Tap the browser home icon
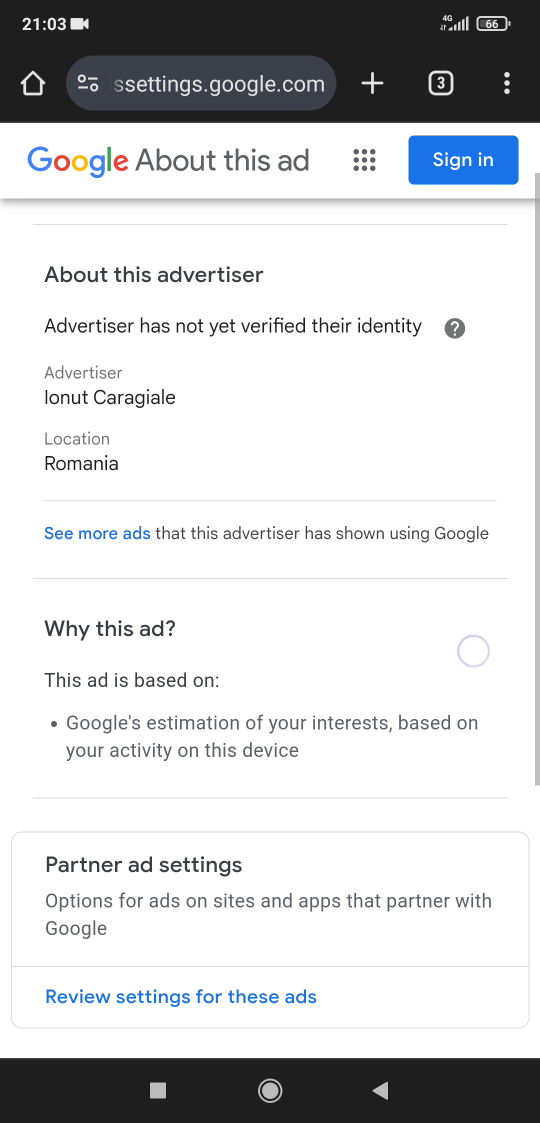 pos(33,84)
